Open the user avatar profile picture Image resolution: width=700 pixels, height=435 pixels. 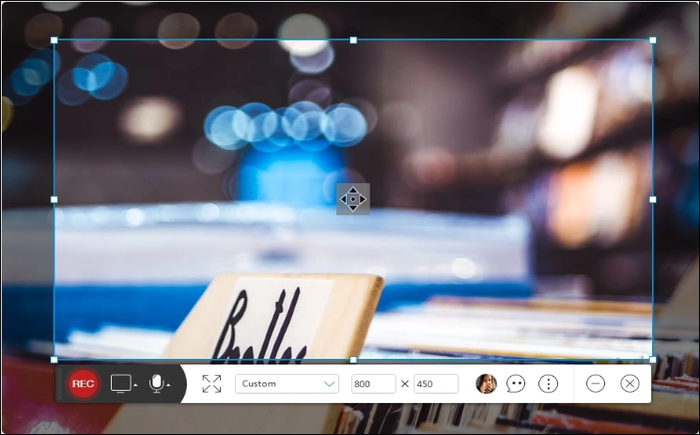tap(486, 384)
